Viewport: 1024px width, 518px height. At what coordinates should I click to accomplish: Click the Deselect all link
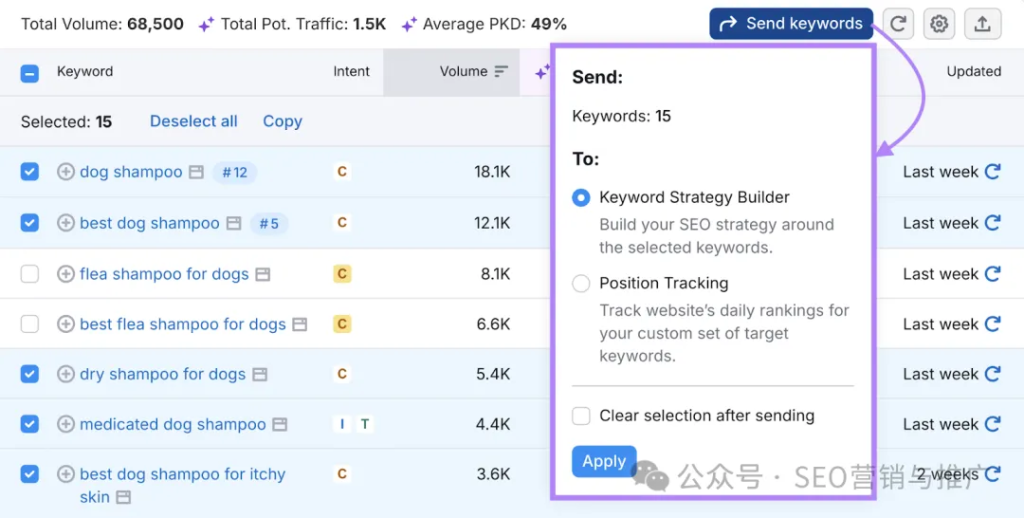tap(193, 121)
